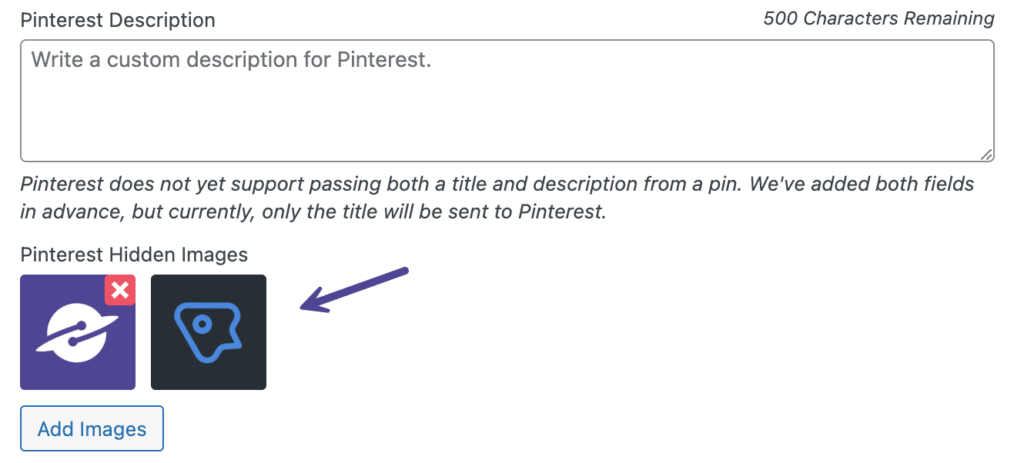Select the dark blue-logo image thumbnail
Image resolution: width=1024 pixels, height=463 pixels.
pyautogui.click(x=208, y=332)
